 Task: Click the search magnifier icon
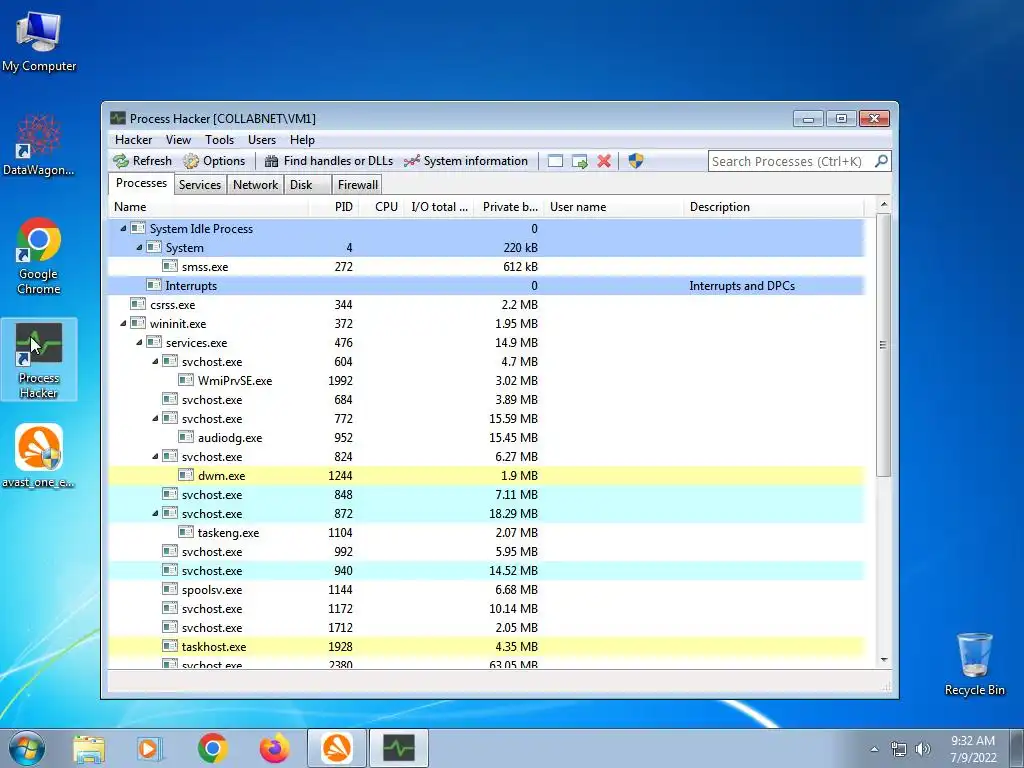(881, 161)
